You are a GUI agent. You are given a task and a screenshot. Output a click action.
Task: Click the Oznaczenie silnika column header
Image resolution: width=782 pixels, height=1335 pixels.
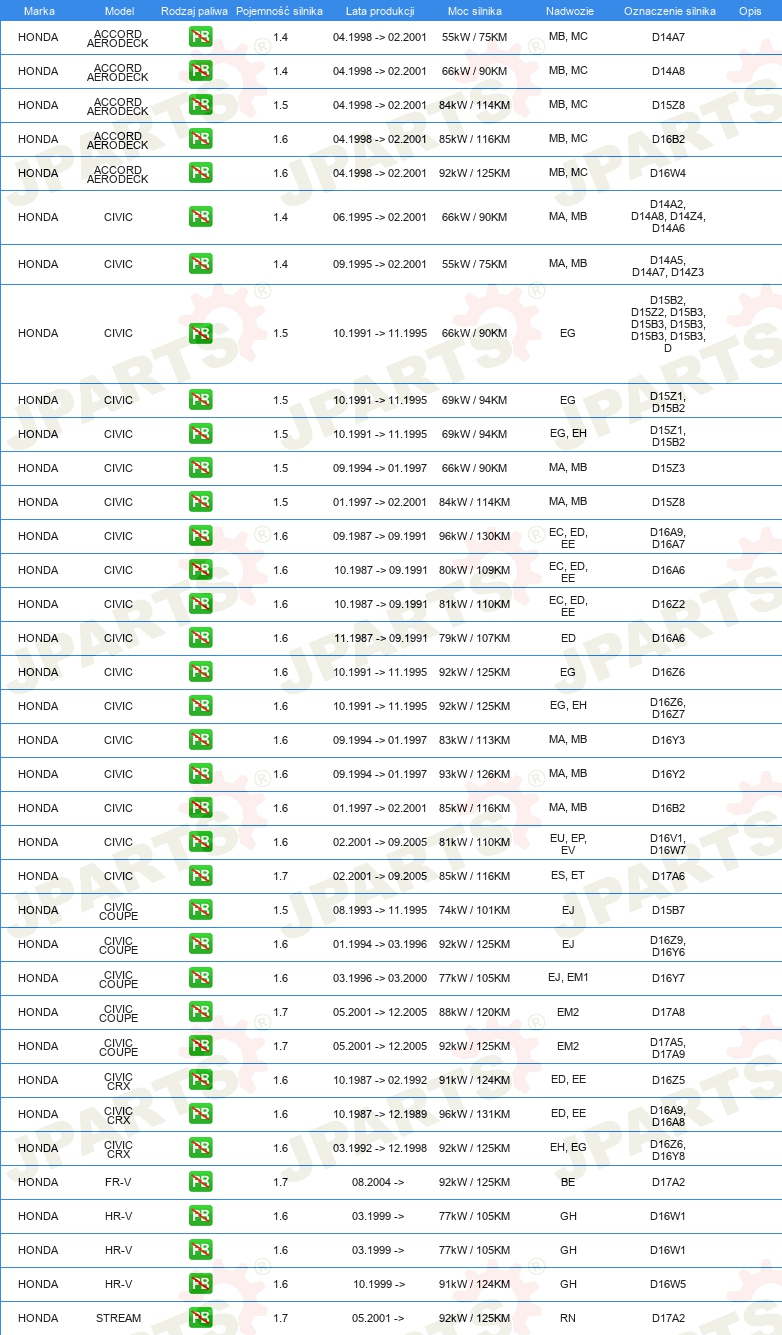[x=670, y=10]
